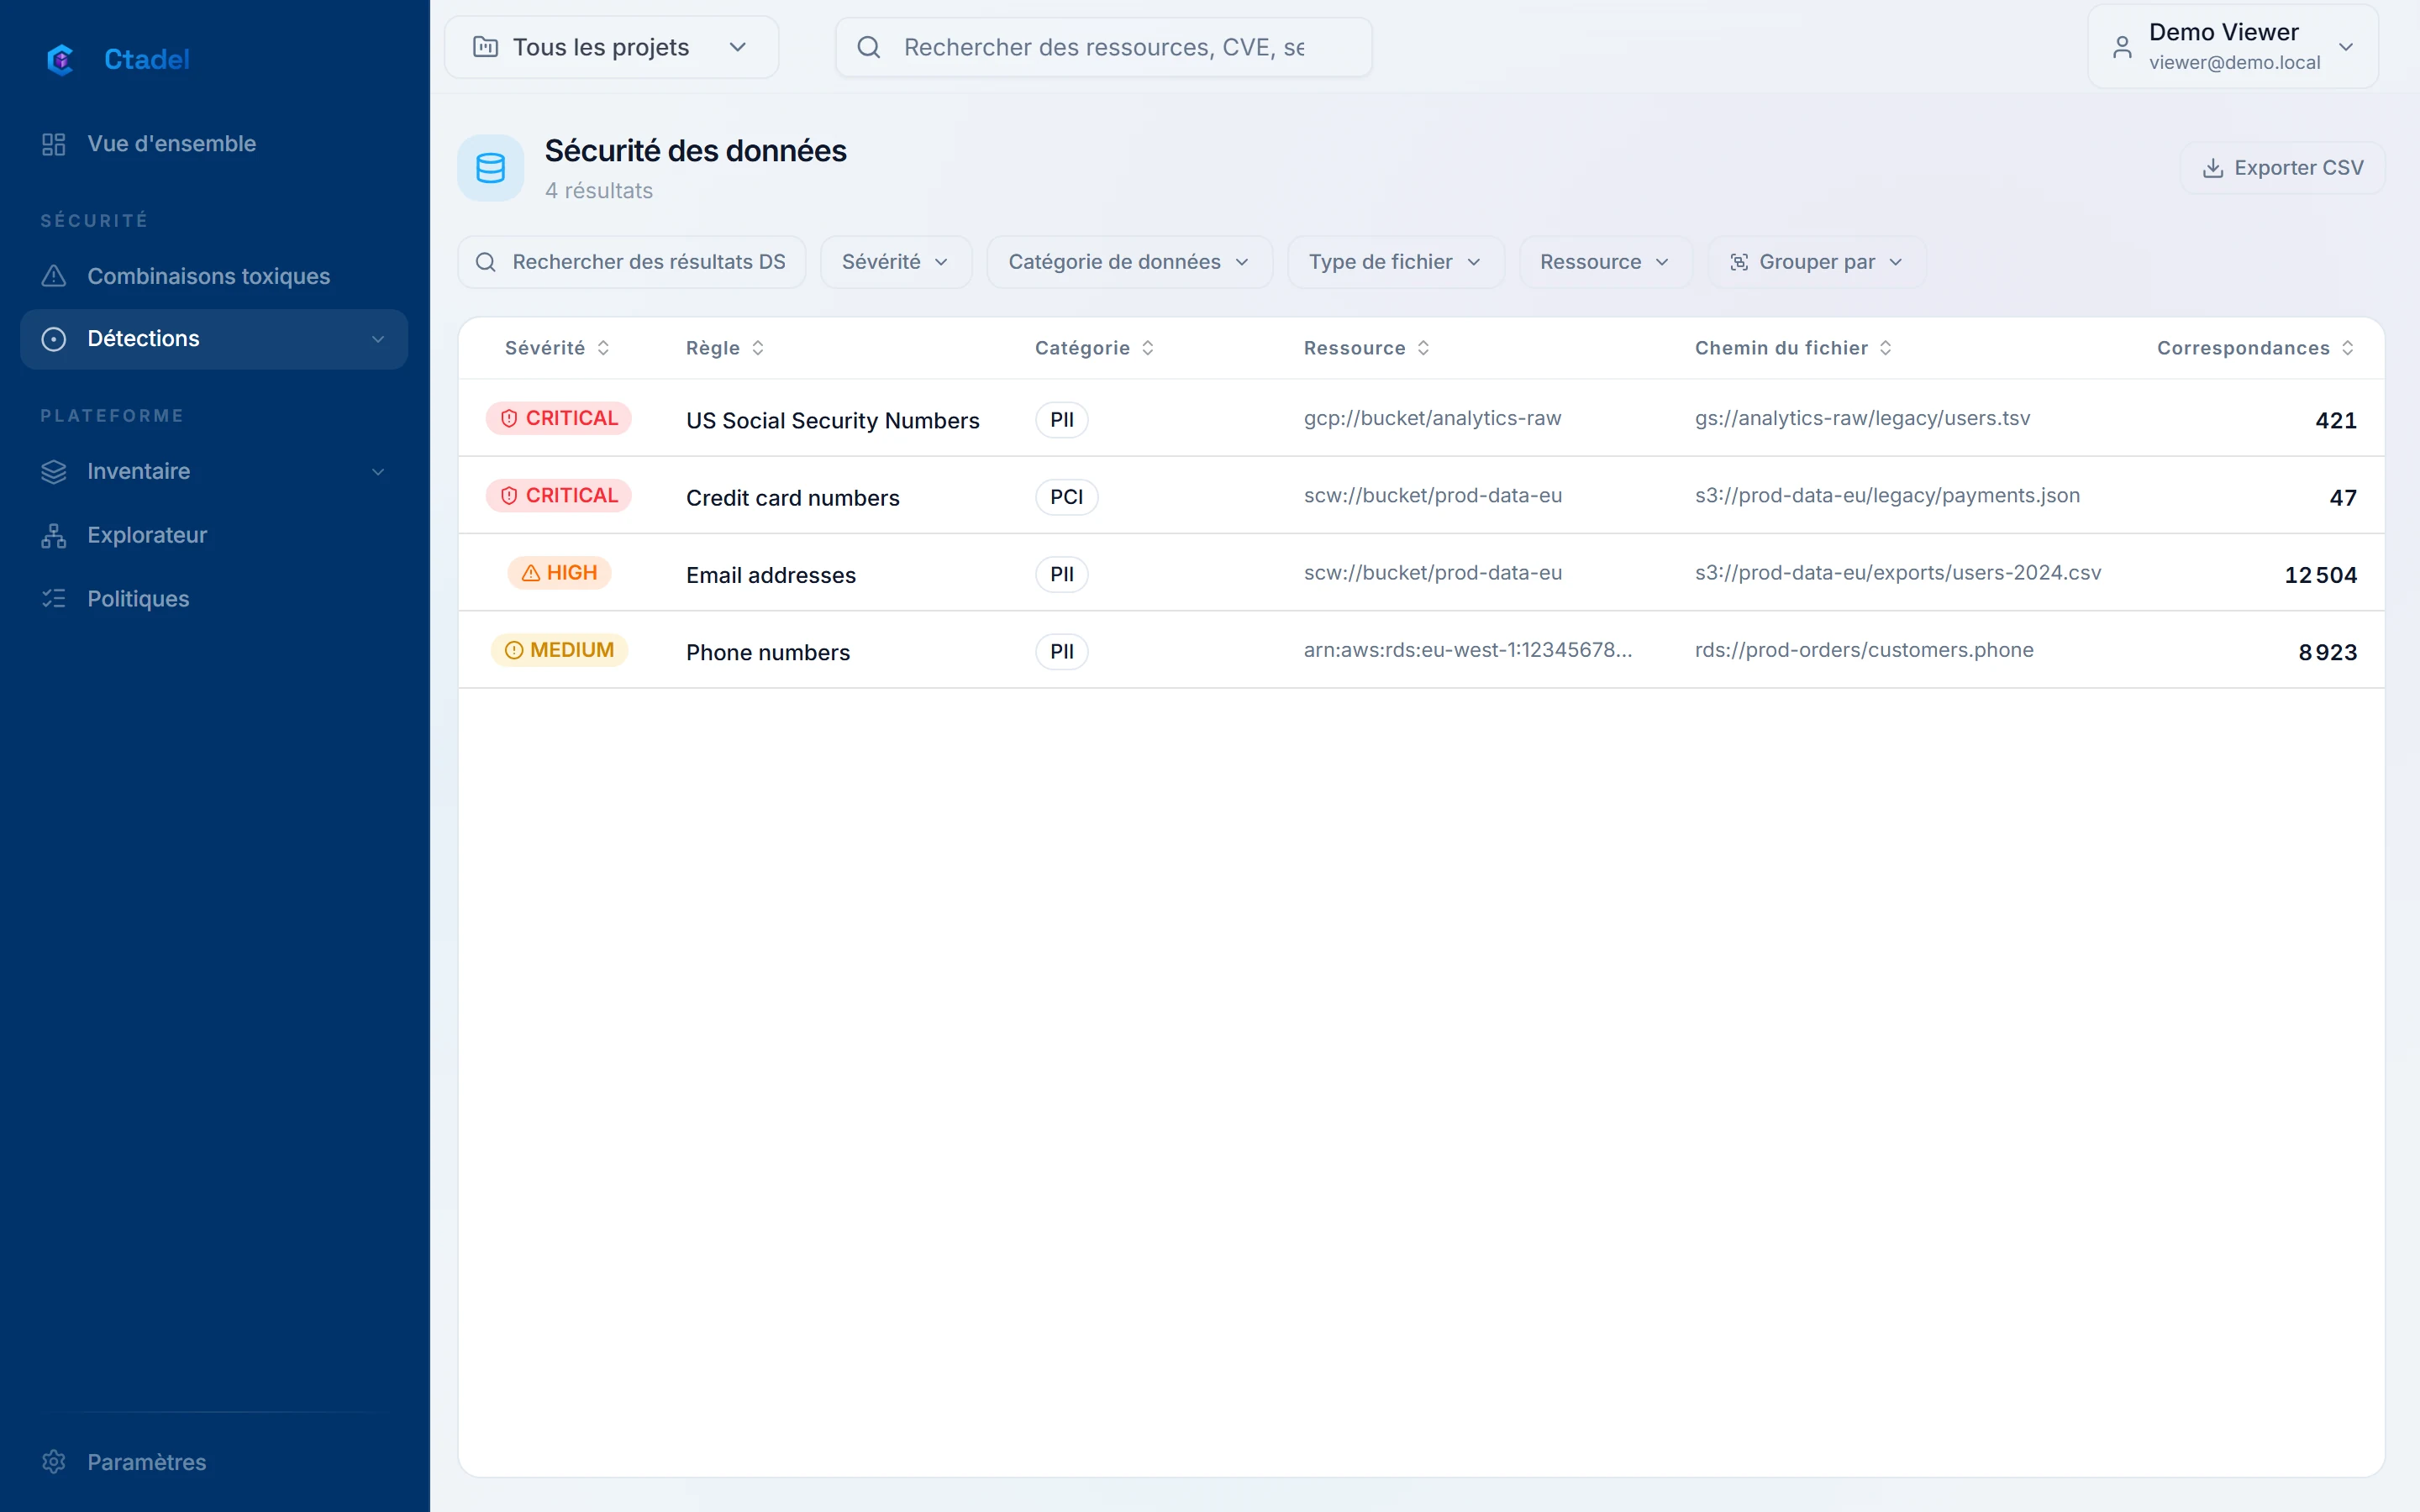The image size is (2420, 1512).
Task: Open Paramètres gear icon
Action: coord(54,1462)
